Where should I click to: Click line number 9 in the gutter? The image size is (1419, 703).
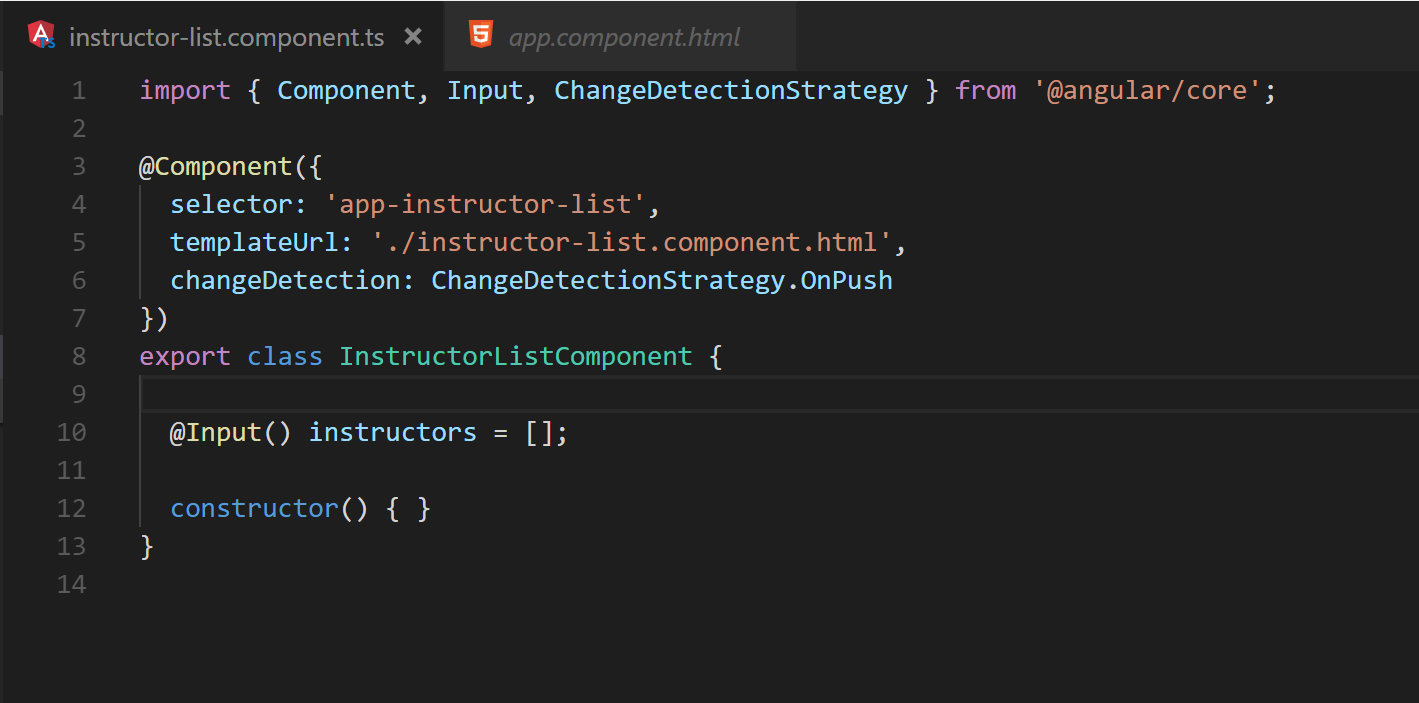[78, 395]
